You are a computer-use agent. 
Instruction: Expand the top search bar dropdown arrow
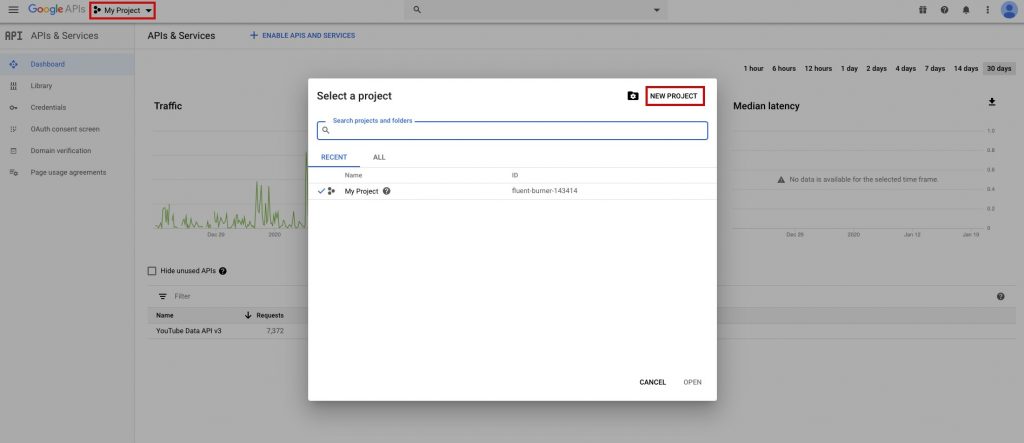657,10
